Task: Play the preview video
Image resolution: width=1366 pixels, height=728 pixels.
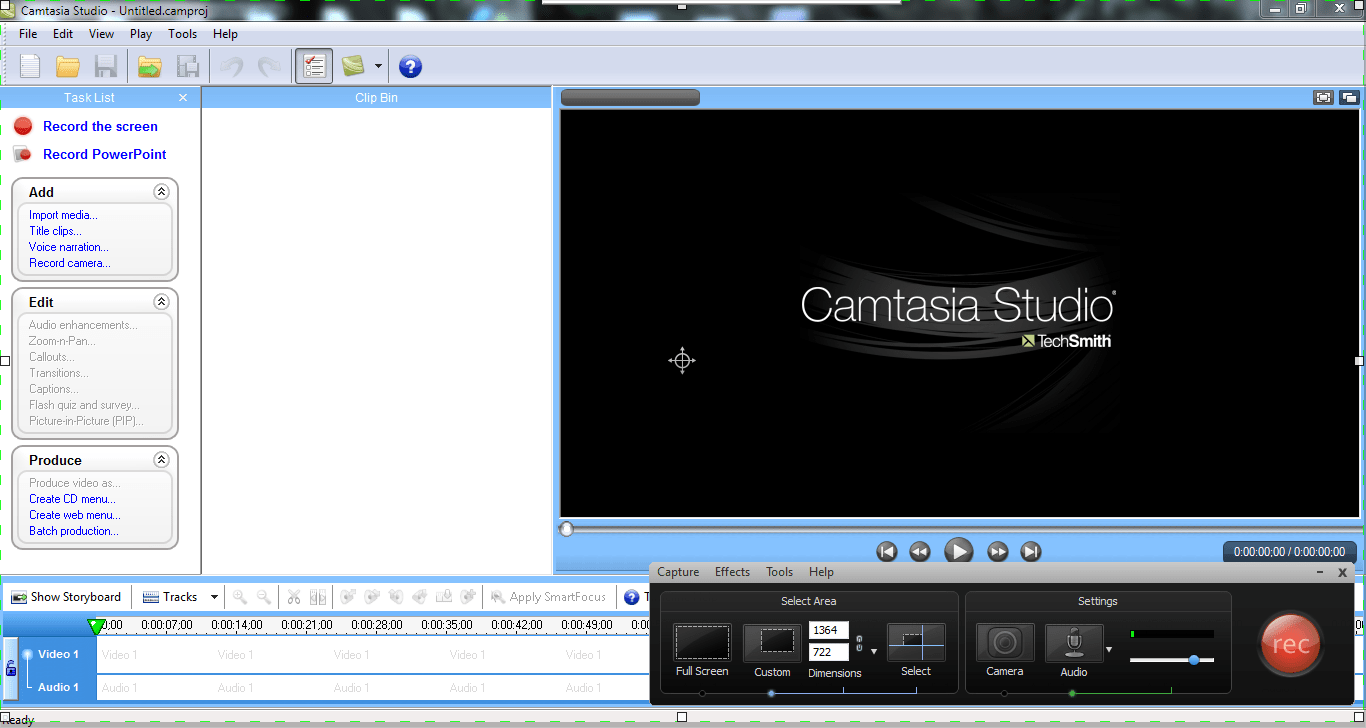Action: [x=958, y=551]
